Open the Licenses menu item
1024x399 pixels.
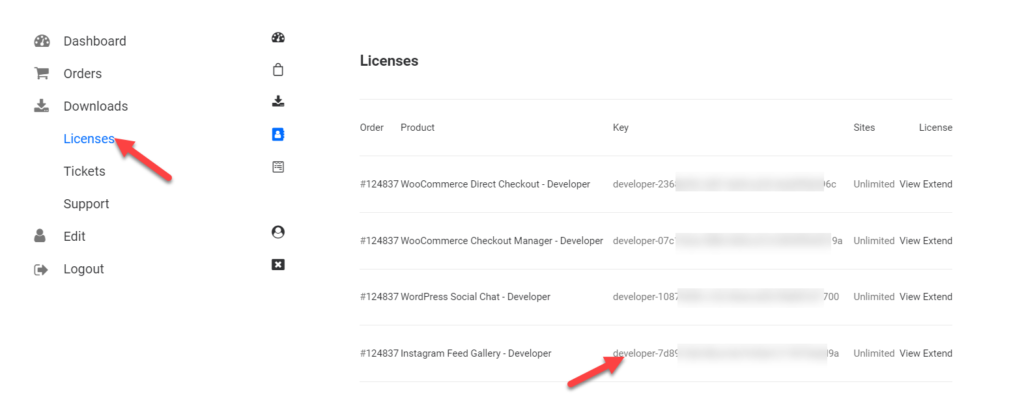point(89,138)
